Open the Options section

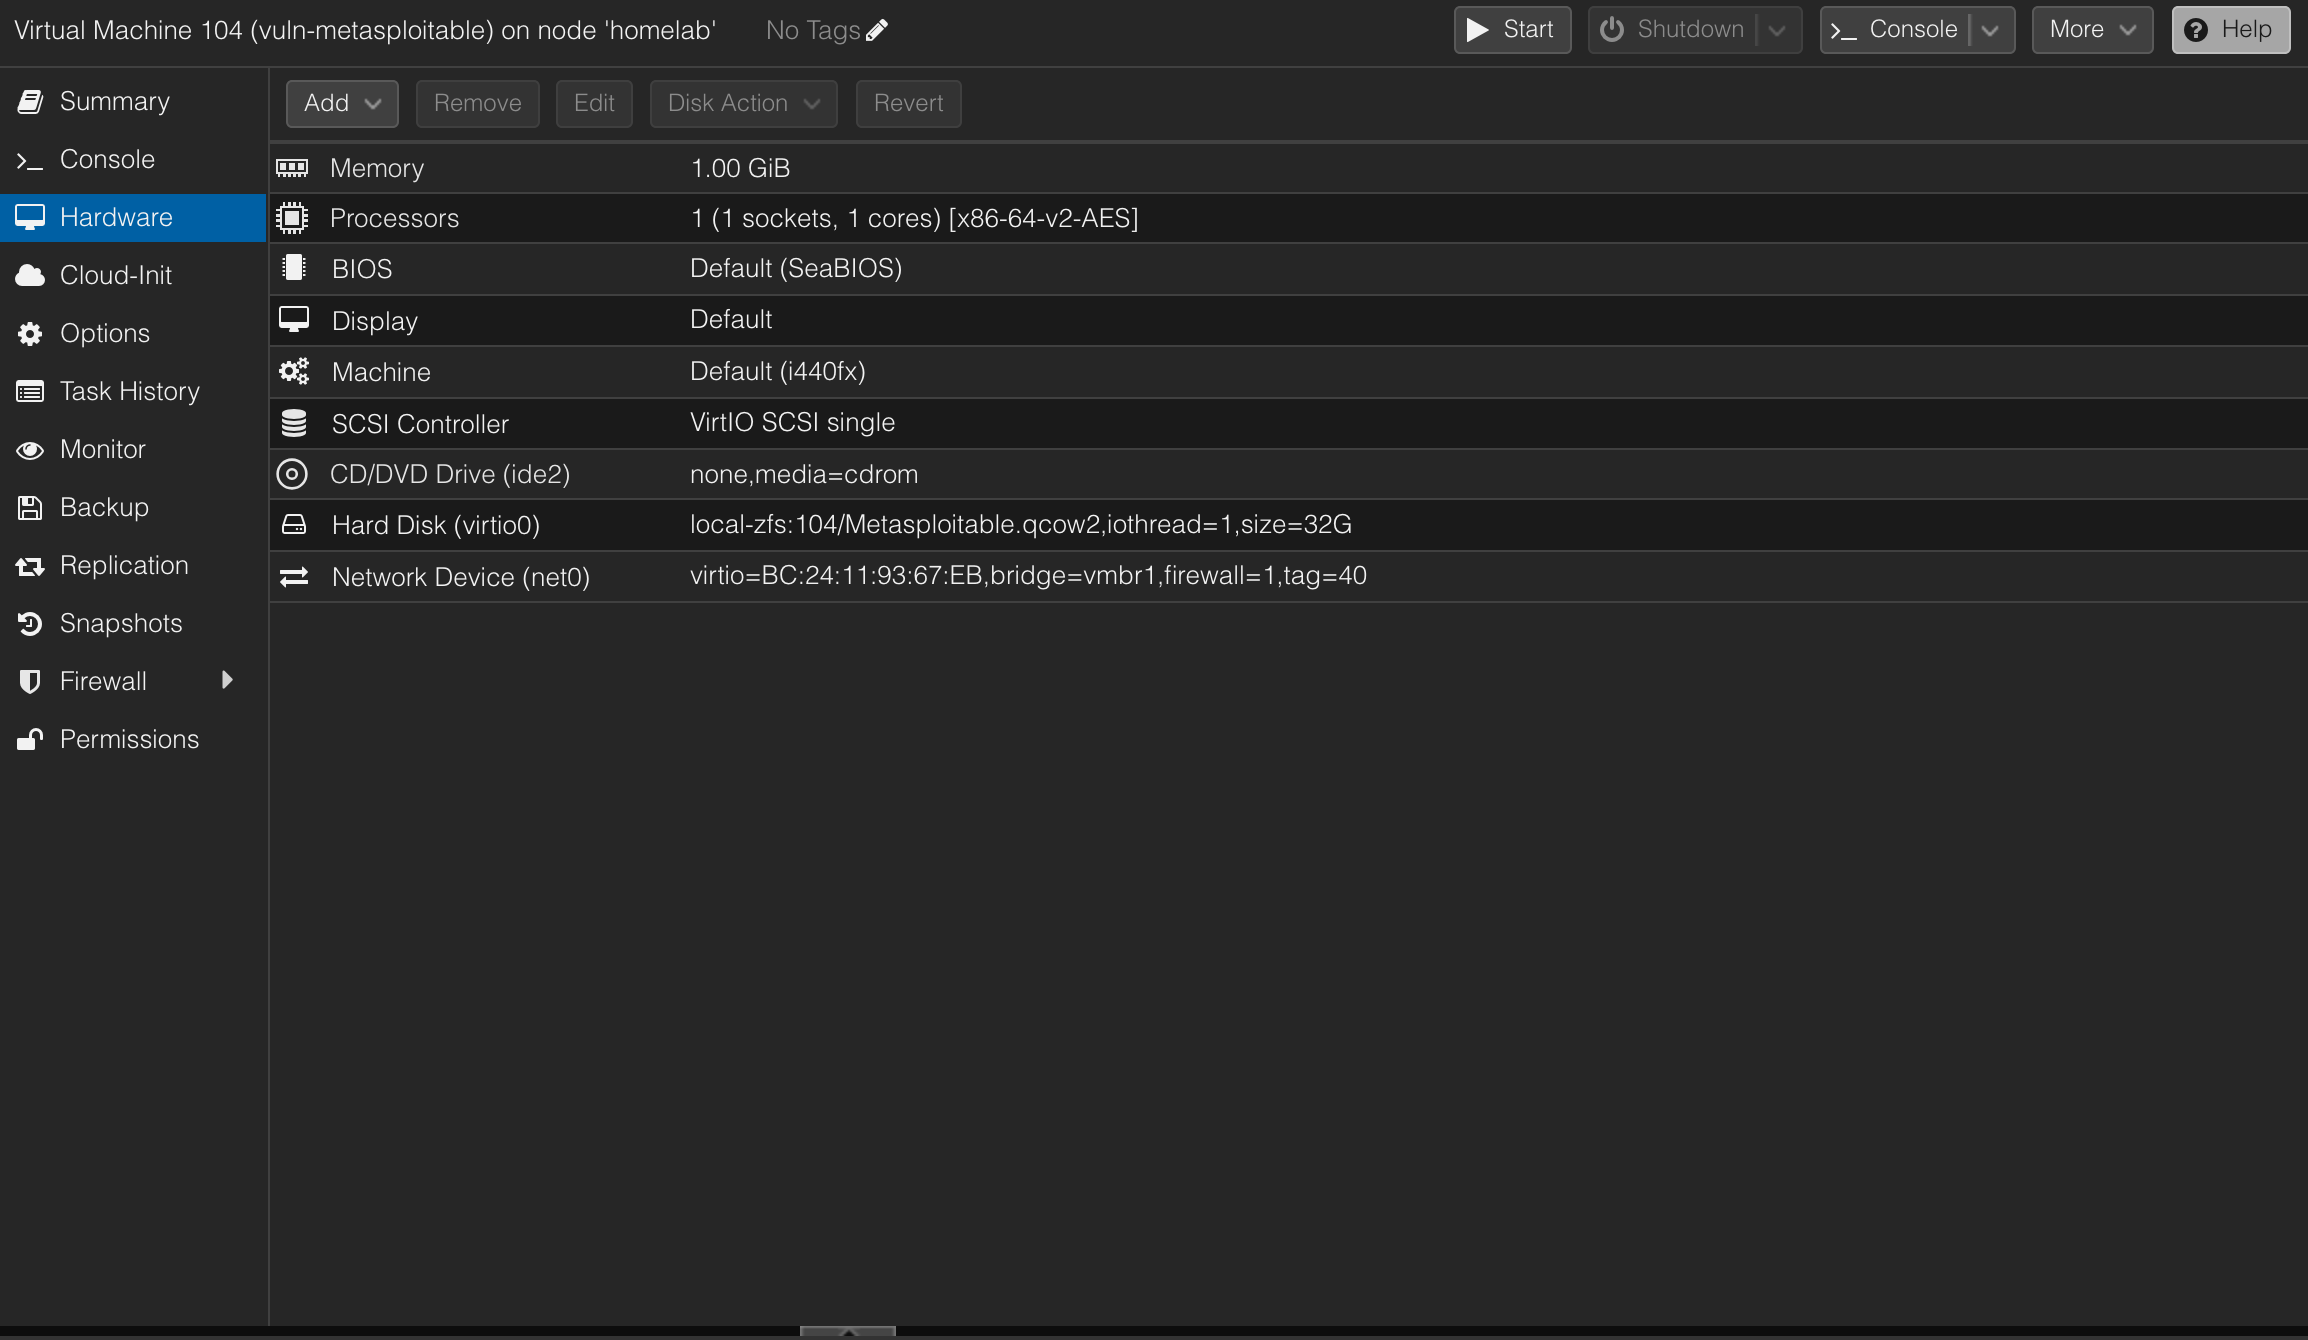click(x=133, y=334)
